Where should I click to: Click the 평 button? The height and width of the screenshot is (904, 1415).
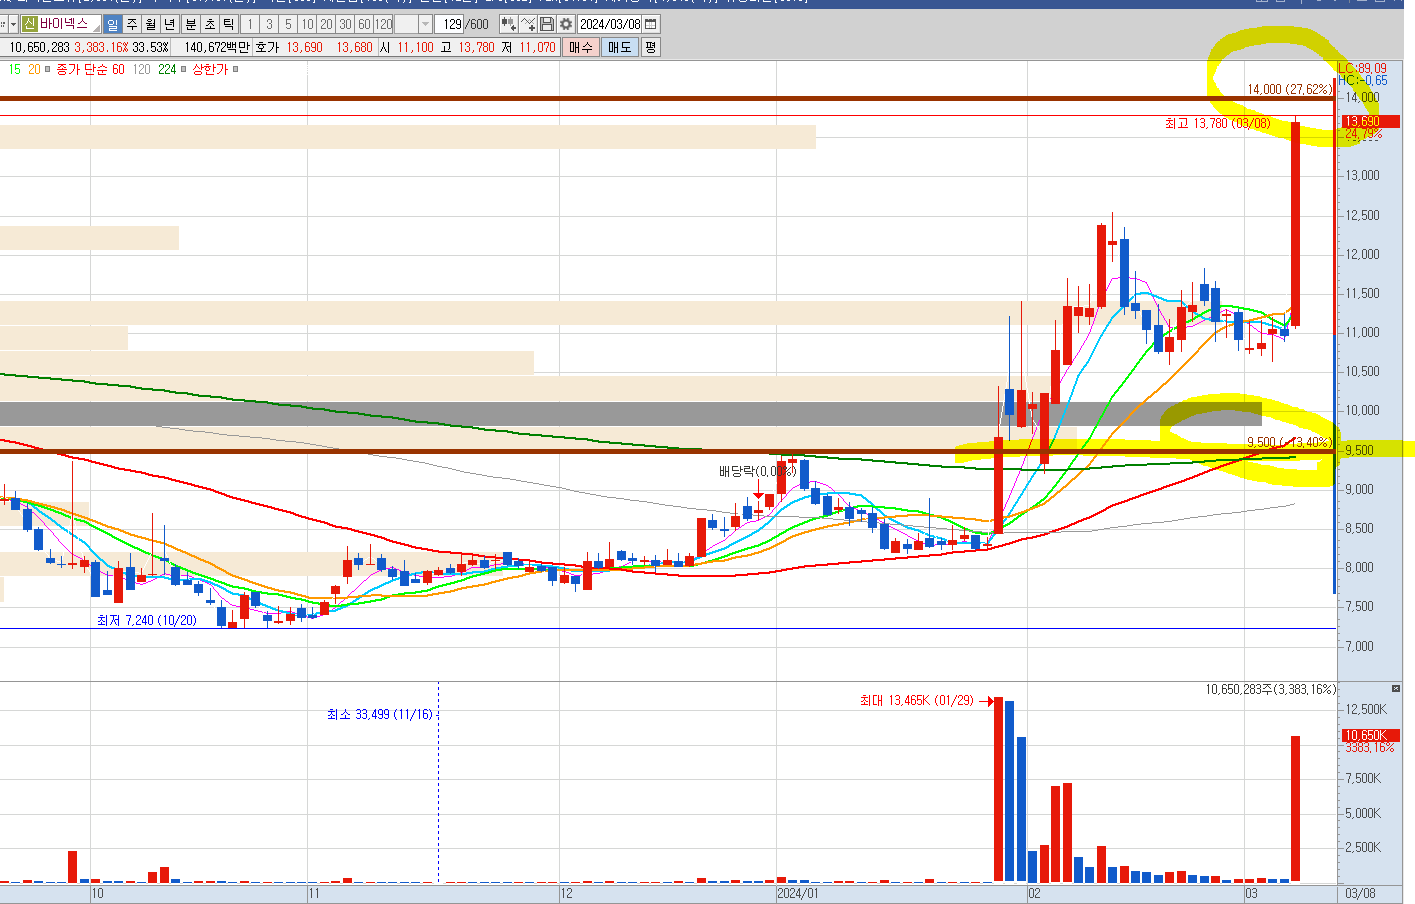(651, 47)
